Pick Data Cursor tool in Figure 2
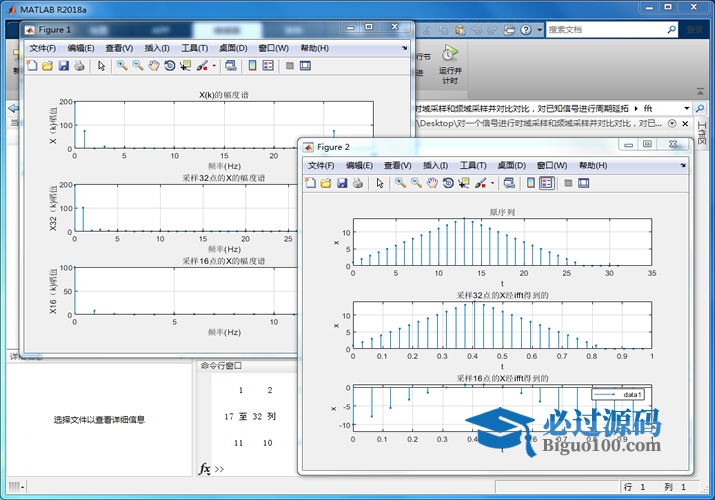 [464, 183]
